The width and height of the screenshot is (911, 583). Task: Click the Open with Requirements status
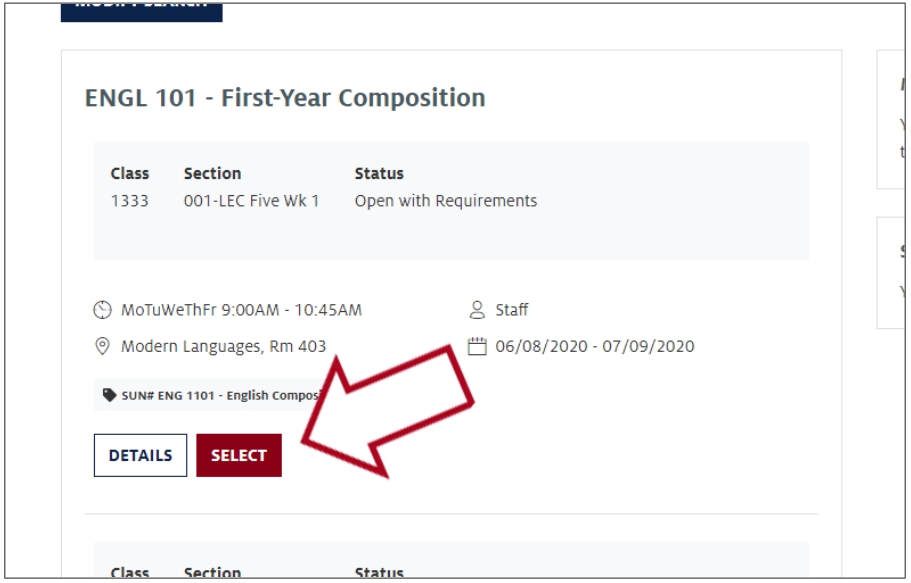[446, 201]
